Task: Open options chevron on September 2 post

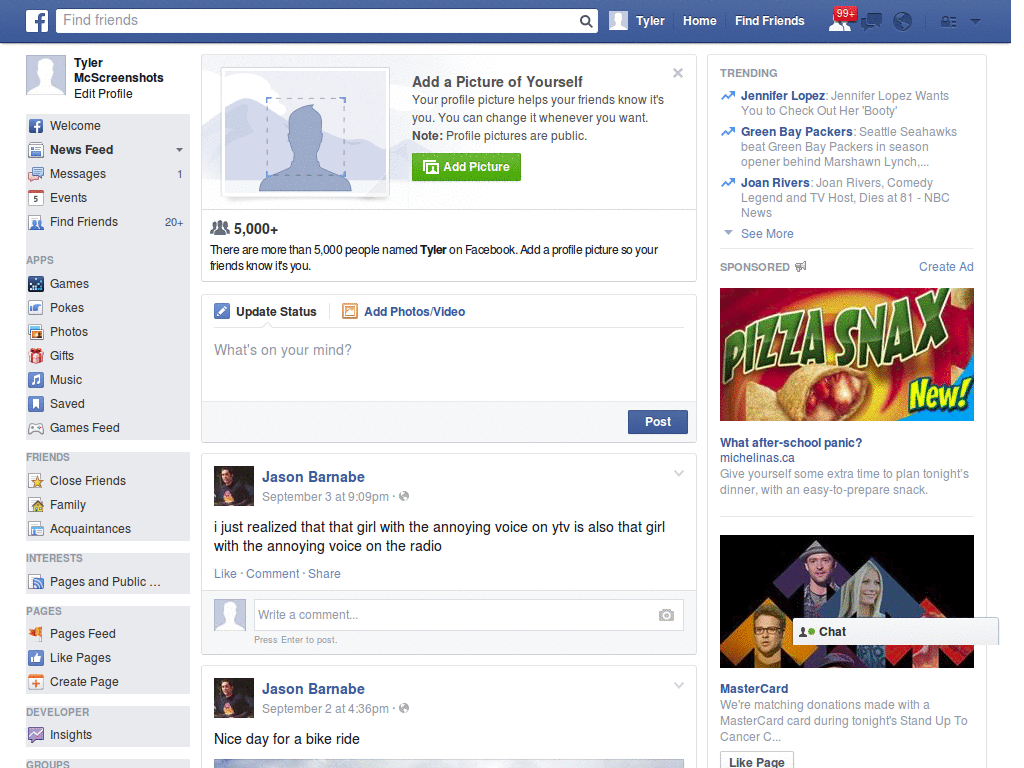Action: (x=679, y=685)
